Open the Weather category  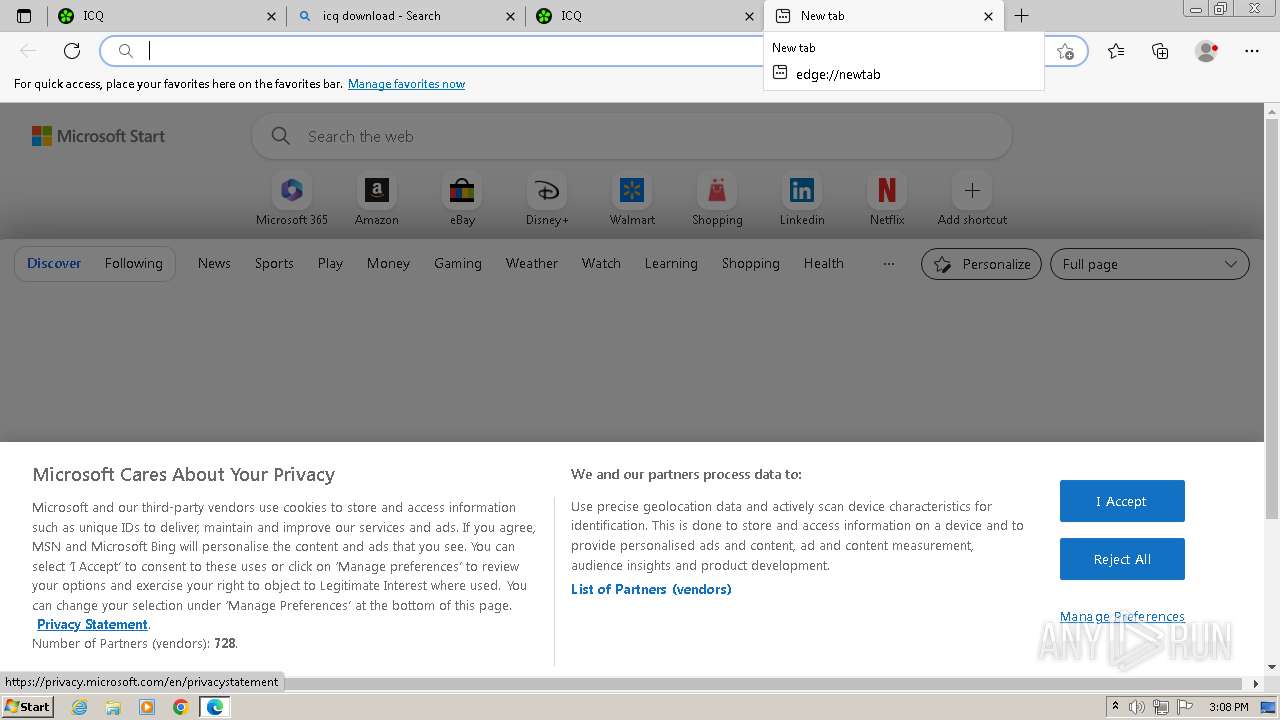coord(532,263)
